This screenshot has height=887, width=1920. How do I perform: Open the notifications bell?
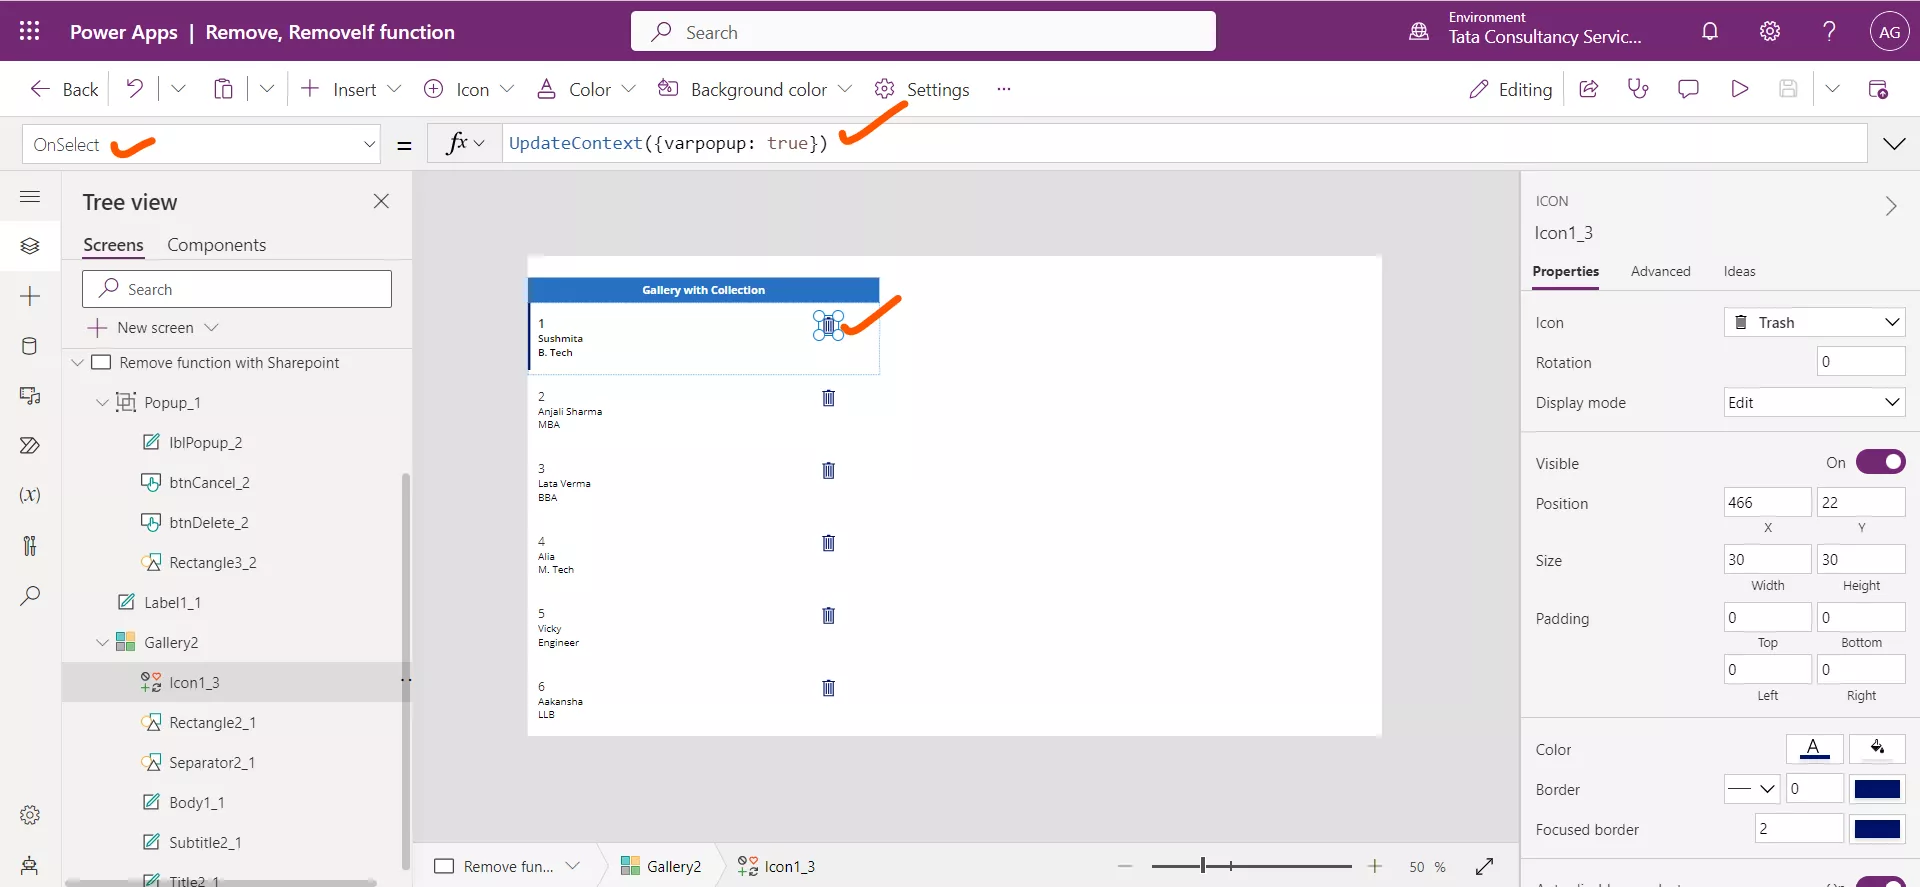pos(1710,31)
